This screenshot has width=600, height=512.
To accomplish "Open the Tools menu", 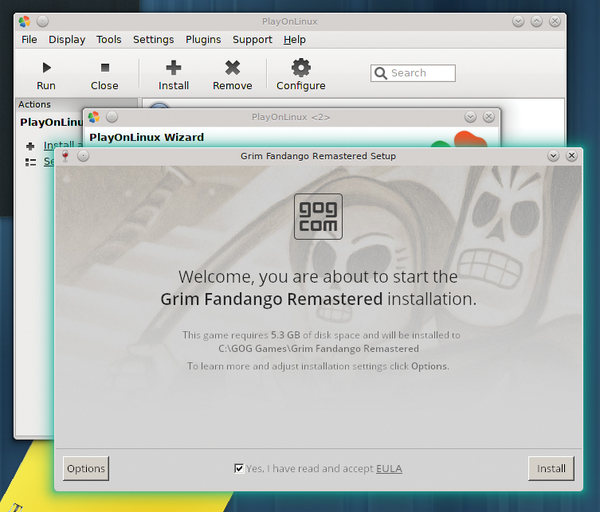I will click(x=109, y=40).
